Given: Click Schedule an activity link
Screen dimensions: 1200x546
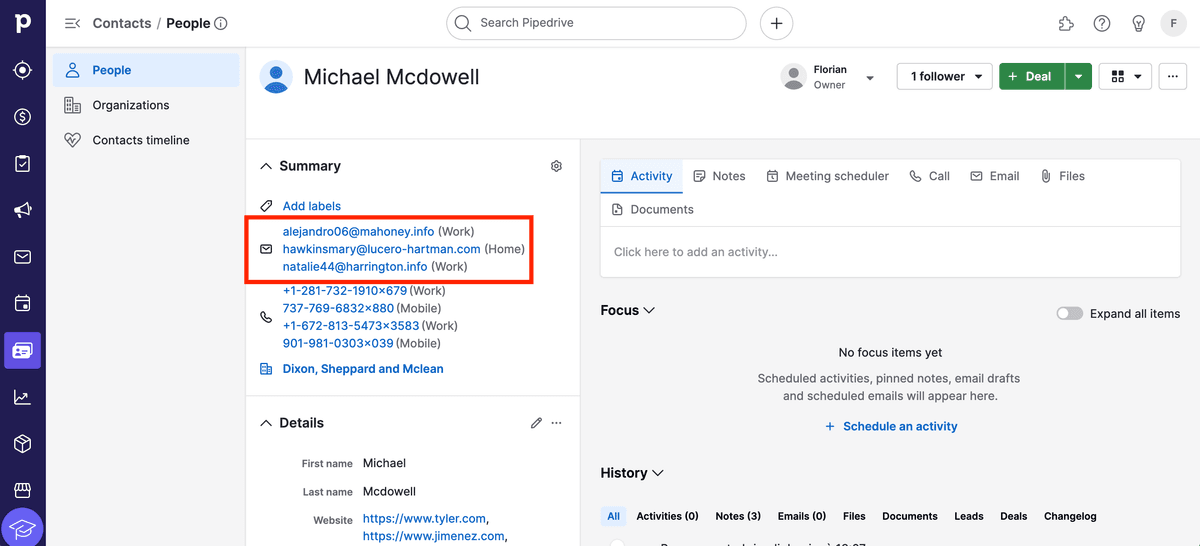Looking at the screenshot, I should point(890,426).
